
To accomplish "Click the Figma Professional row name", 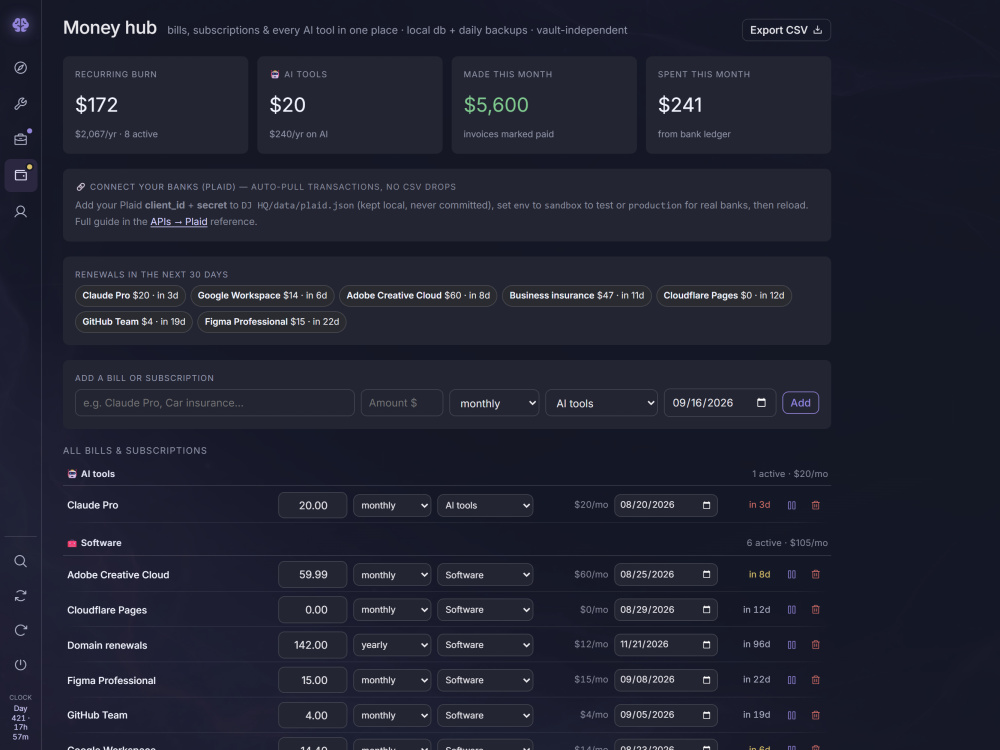I will 112,680.
